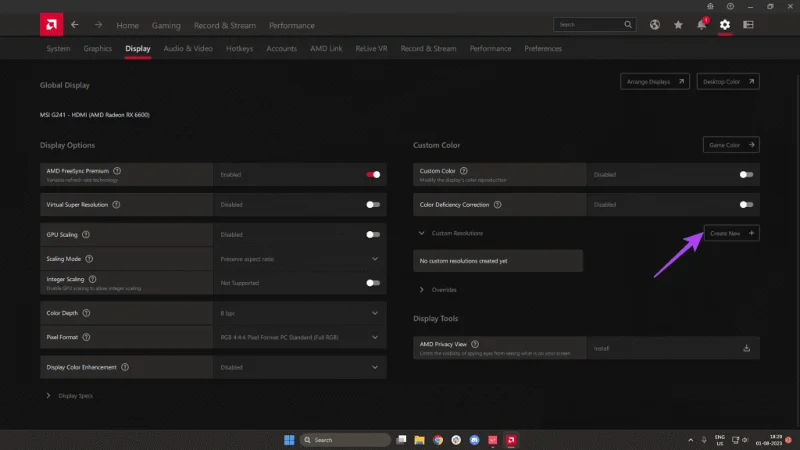Viewport: 800px width, 450px height.
Task: Switch to Graphics tab
Action: click(x=97, y=48)
